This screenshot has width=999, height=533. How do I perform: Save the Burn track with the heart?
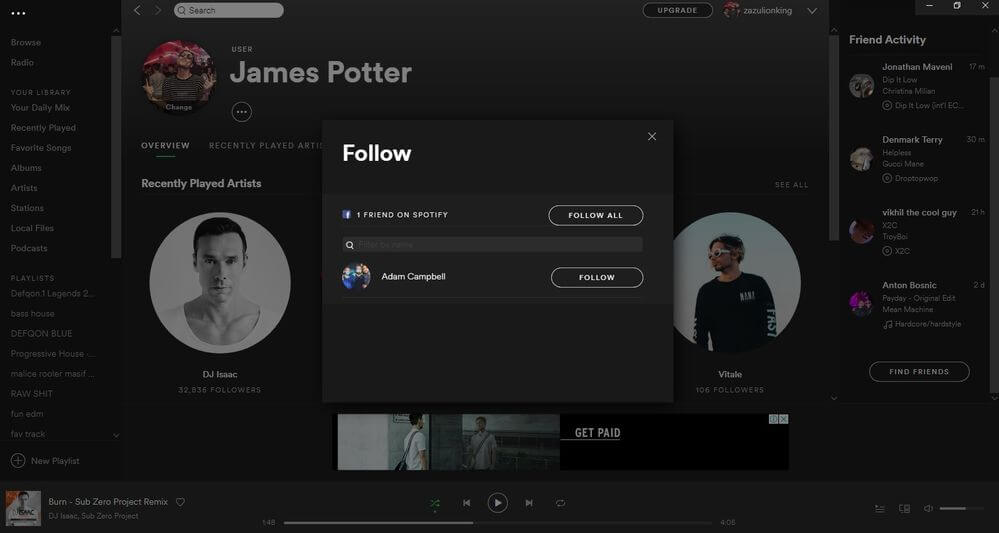(180, 502)
